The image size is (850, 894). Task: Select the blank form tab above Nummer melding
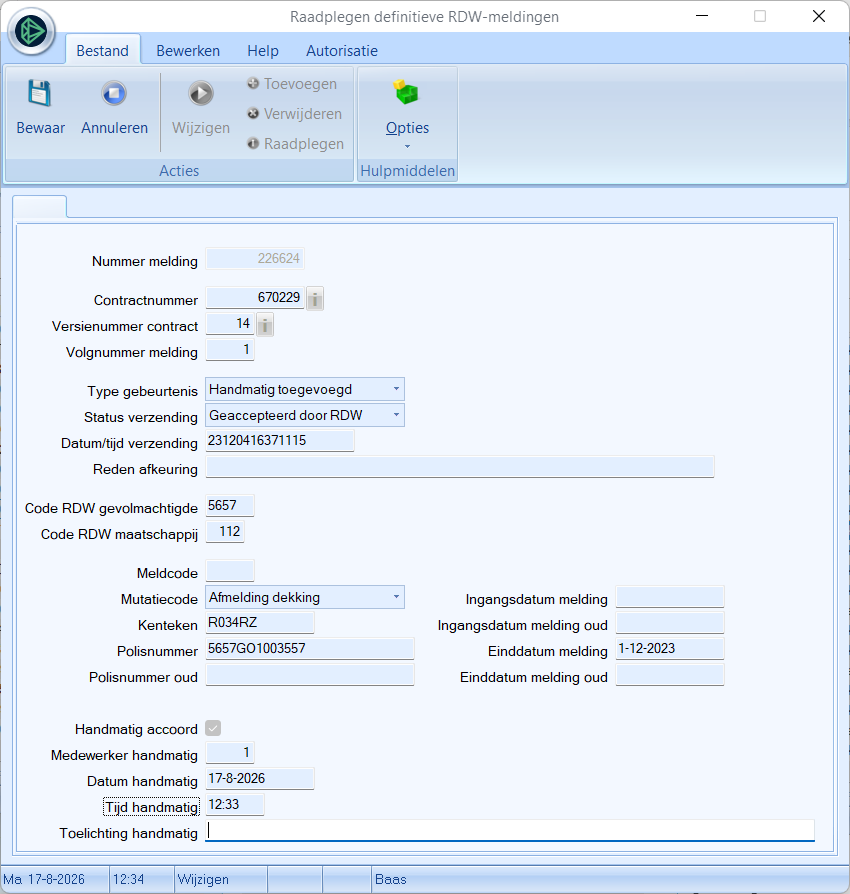tap(39, 206)
